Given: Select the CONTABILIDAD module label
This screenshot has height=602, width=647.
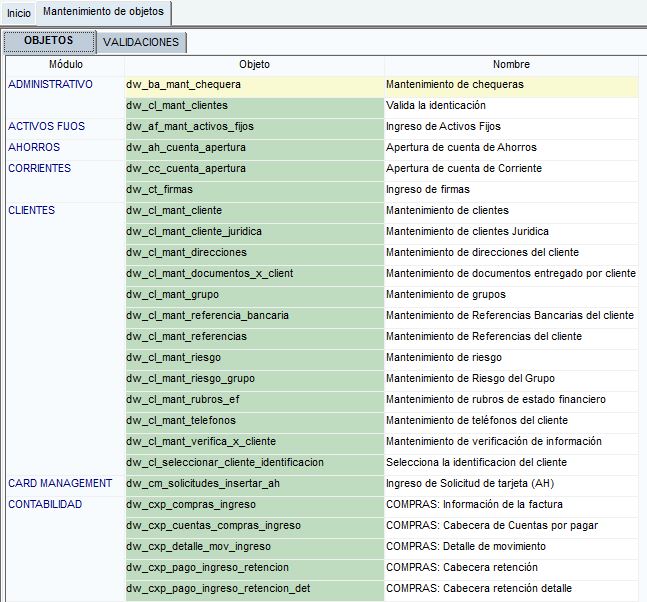Looking at the screenshot, I should [x=45, y=504].
